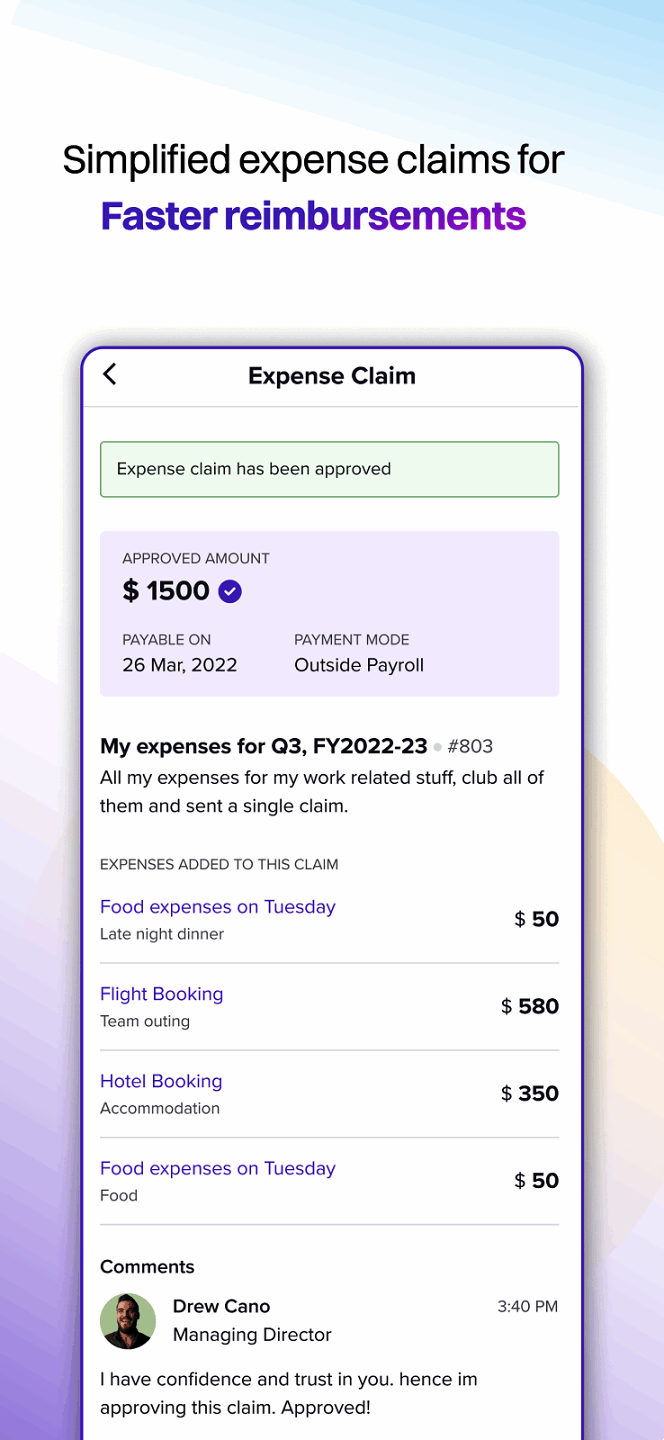
Task: Click the Outside Payroll payment mode
Action: [359, 665]
